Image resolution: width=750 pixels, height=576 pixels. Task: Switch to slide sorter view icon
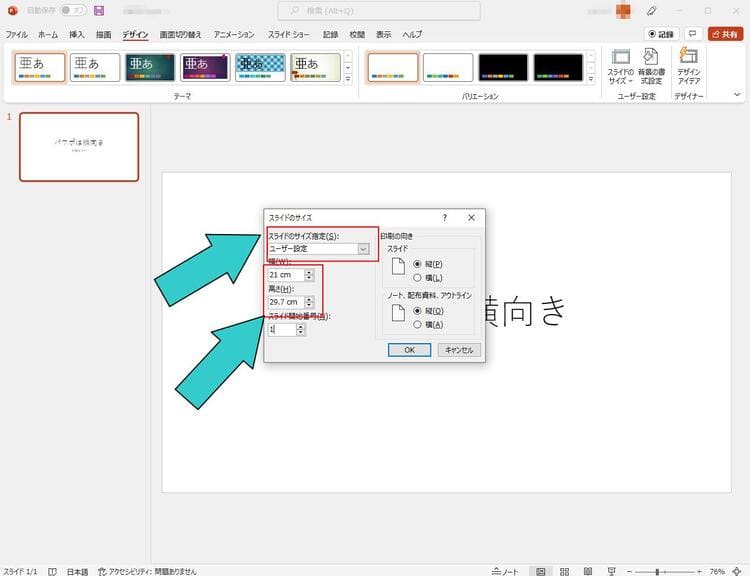pos(564,571)
